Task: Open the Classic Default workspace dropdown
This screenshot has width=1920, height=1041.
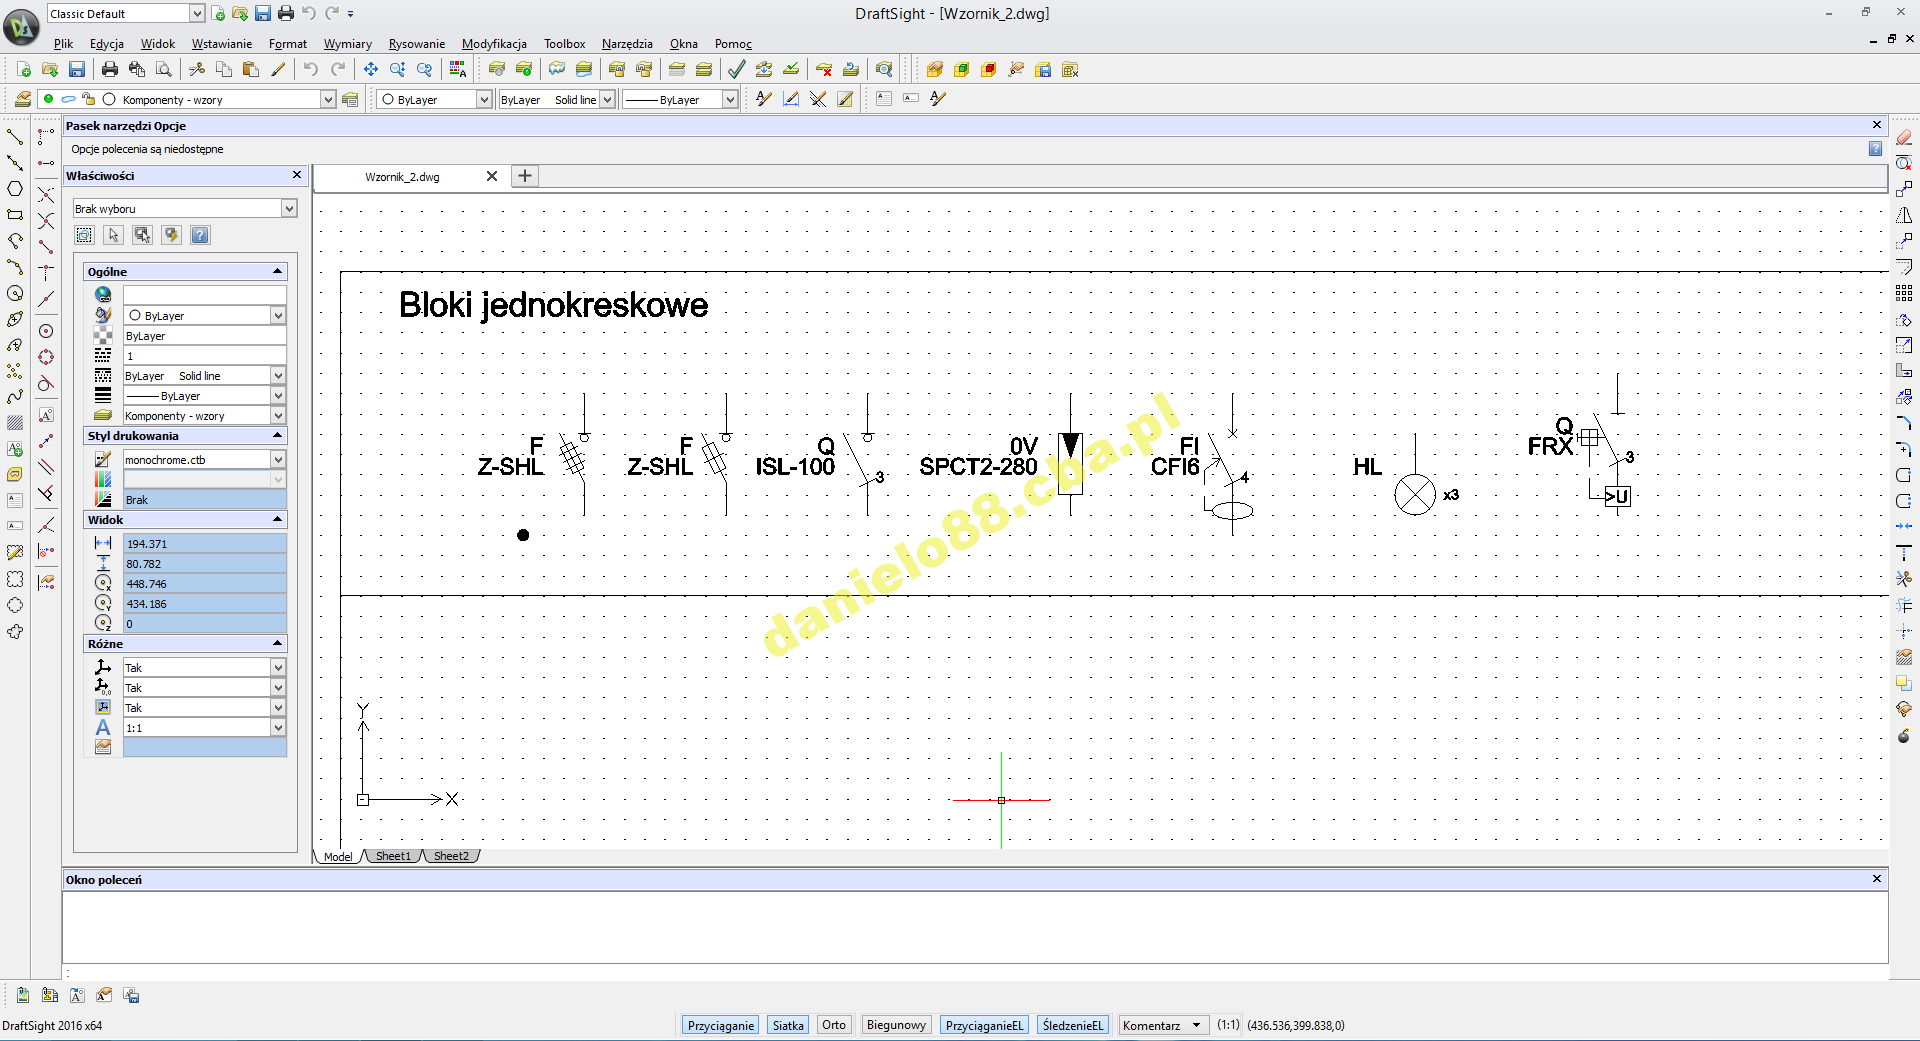Action: pyautogui.click(x=197, y=13)
